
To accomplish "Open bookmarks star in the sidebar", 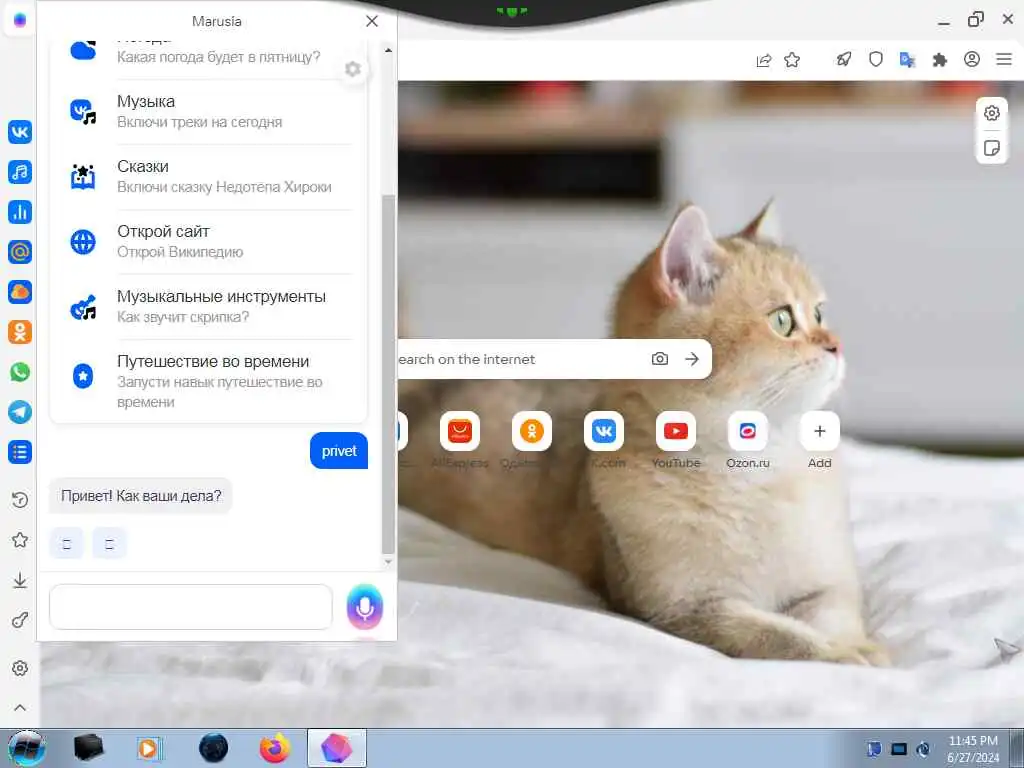I will tap(20, 540).
